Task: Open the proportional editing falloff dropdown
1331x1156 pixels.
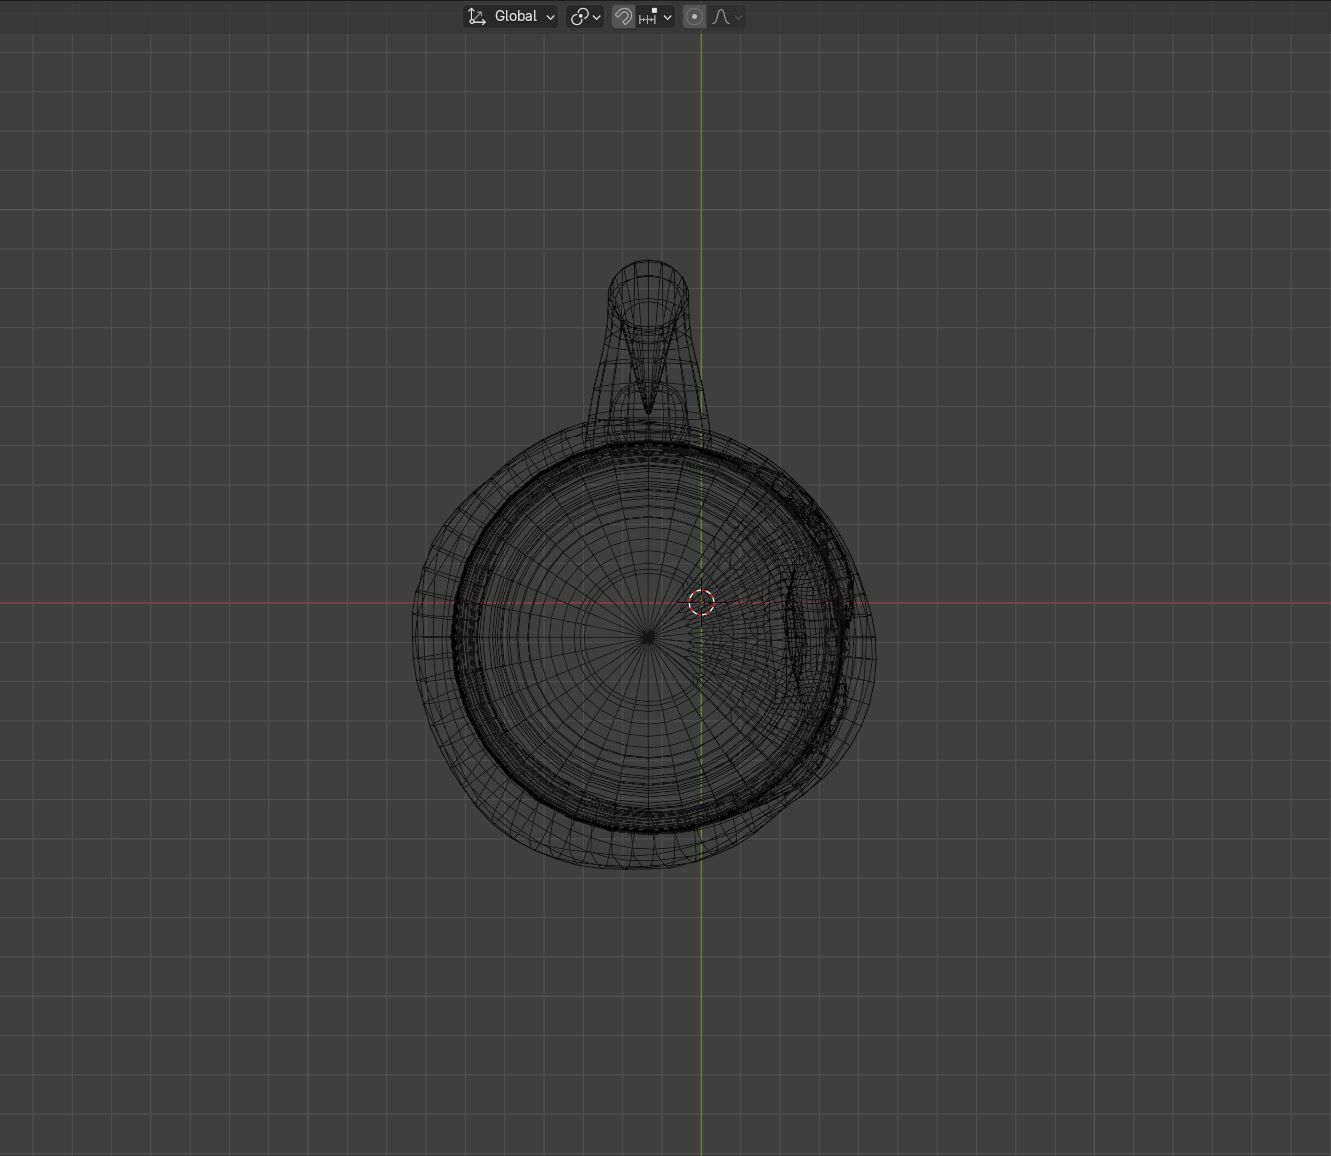Action: click(726, 17)
